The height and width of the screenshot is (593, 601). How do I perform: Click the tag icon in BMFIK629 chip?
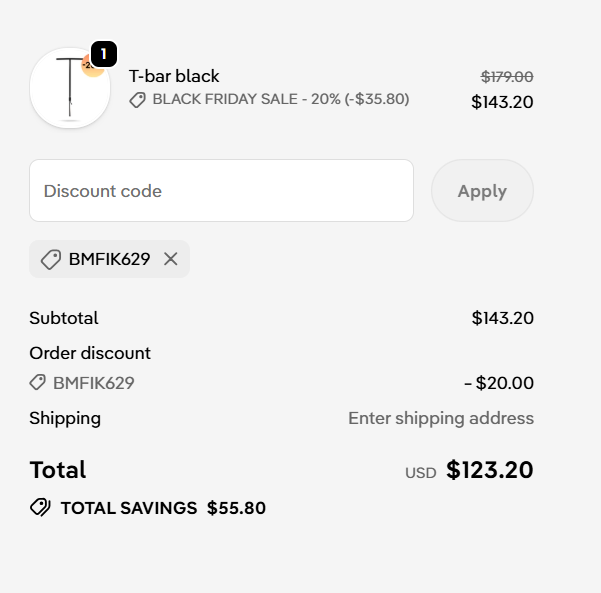[x=50, y=259]
